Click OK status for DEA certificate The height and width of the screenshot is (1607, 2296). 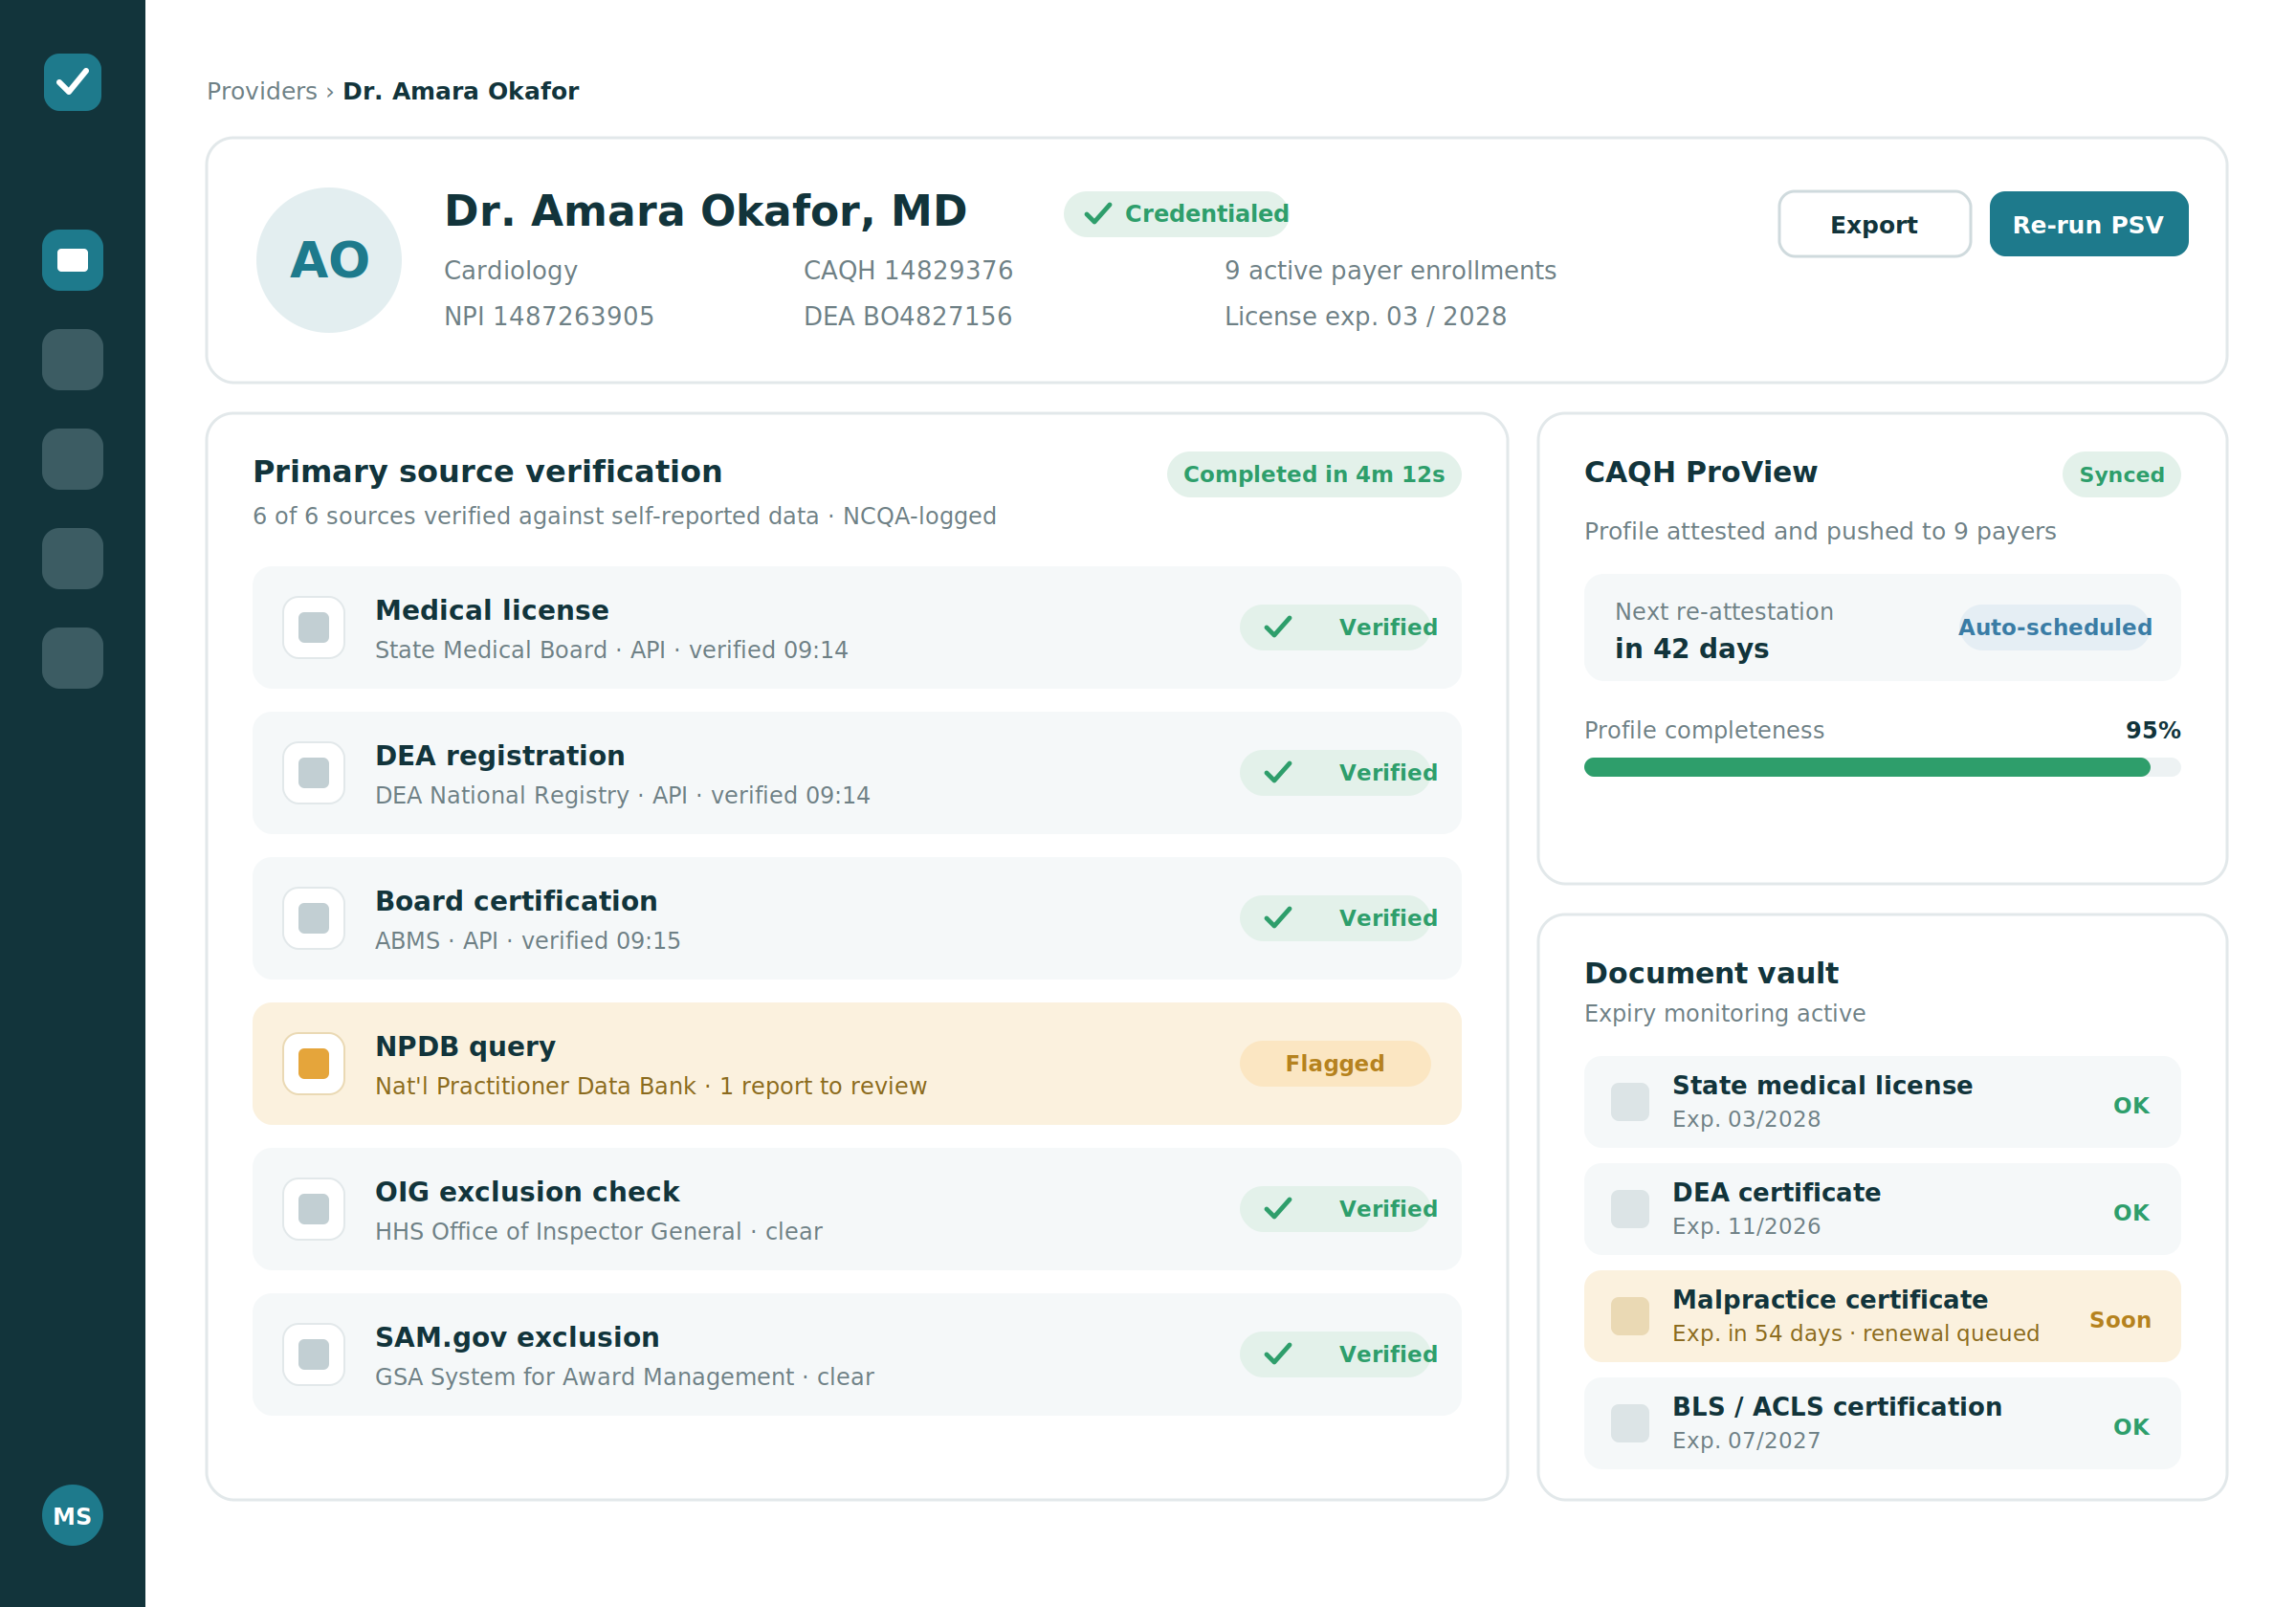tap(2131, 1213)
